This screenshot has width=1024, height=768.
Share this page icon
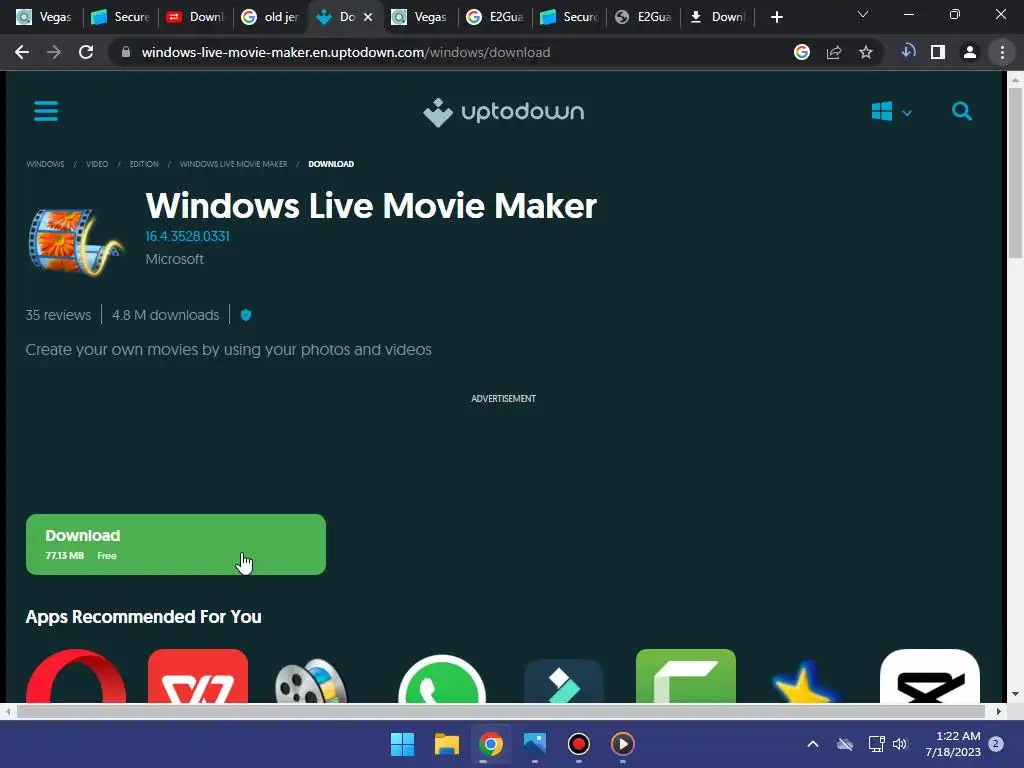click(834, 52)
